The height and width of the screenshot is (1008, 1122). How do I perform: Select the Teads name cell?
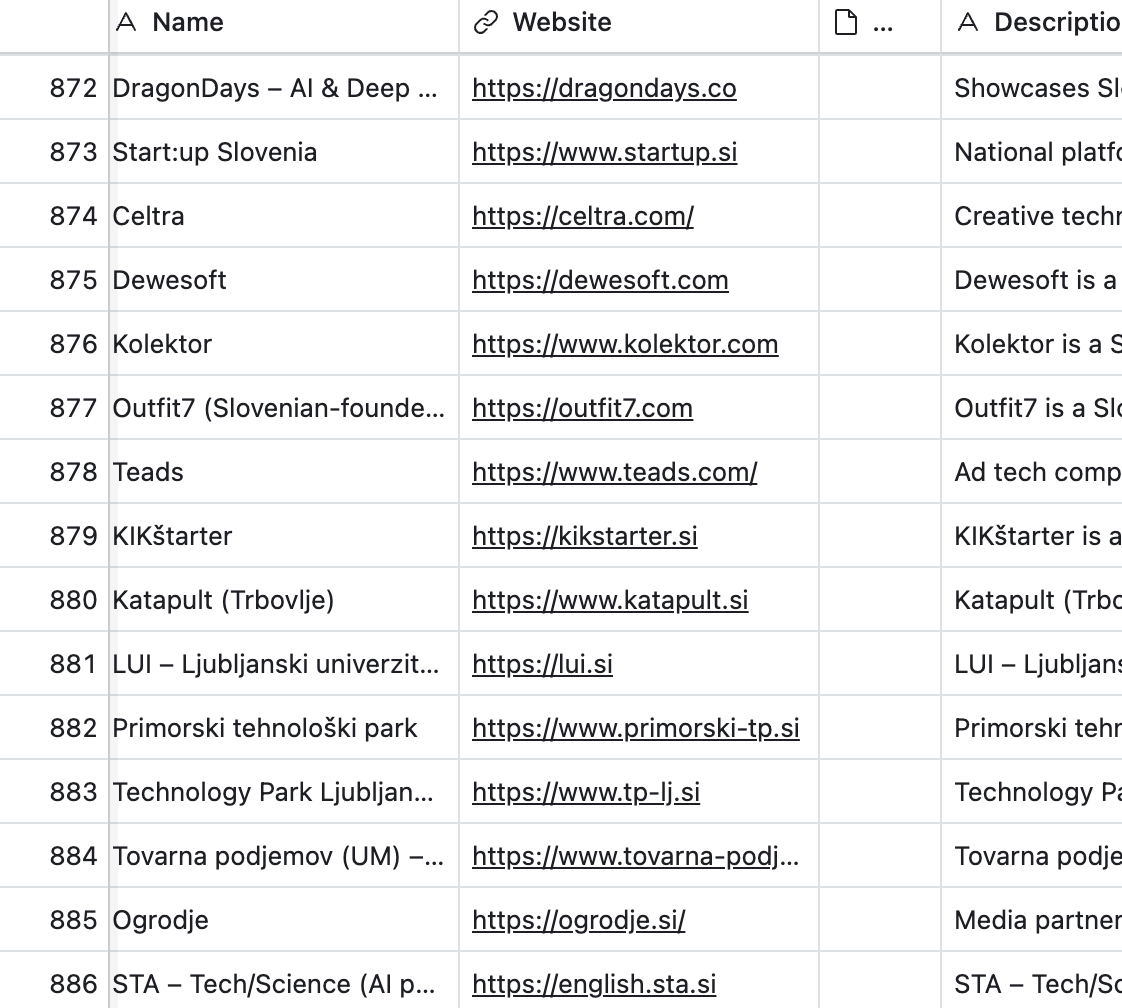tap(284, 472)
